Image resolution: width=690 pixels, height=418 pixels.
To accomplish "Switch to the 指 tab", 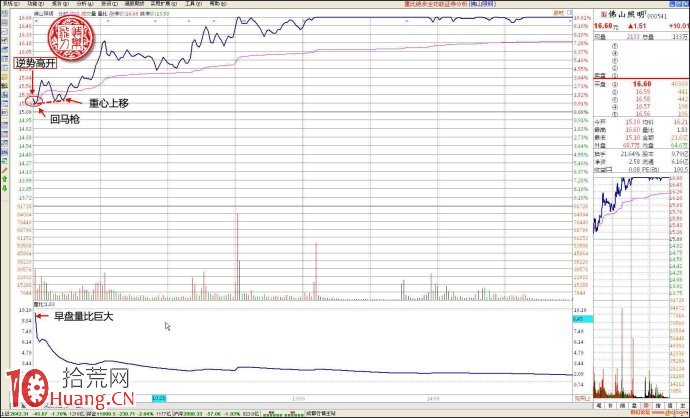I will (658, 406).
